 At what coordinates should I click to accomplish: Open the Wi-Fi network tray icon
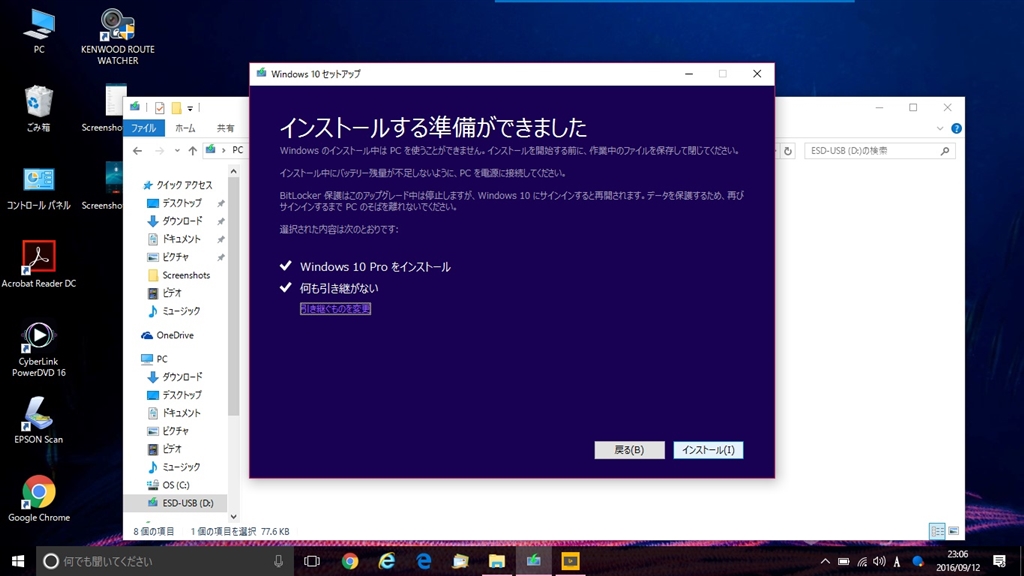(x=862, y=561)
